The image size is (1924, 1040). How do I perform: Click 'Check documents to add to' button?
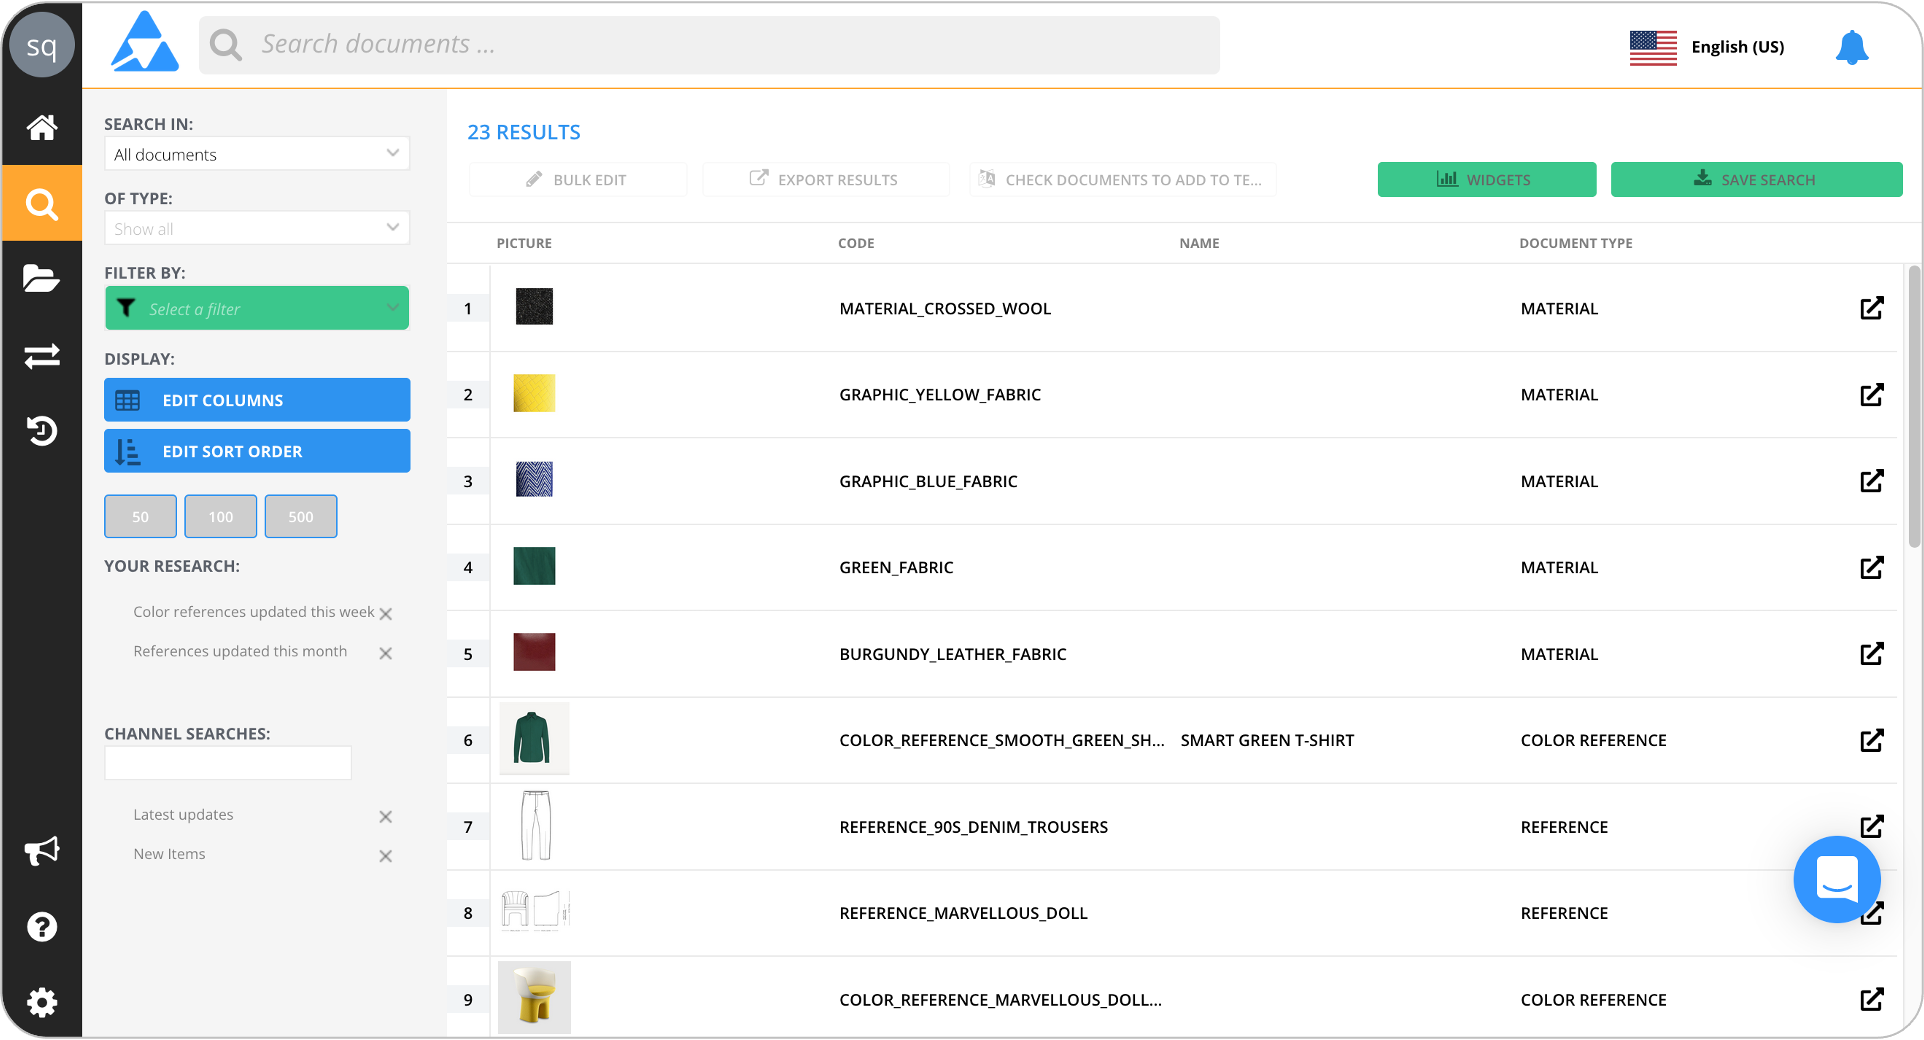coord(1123,180)
